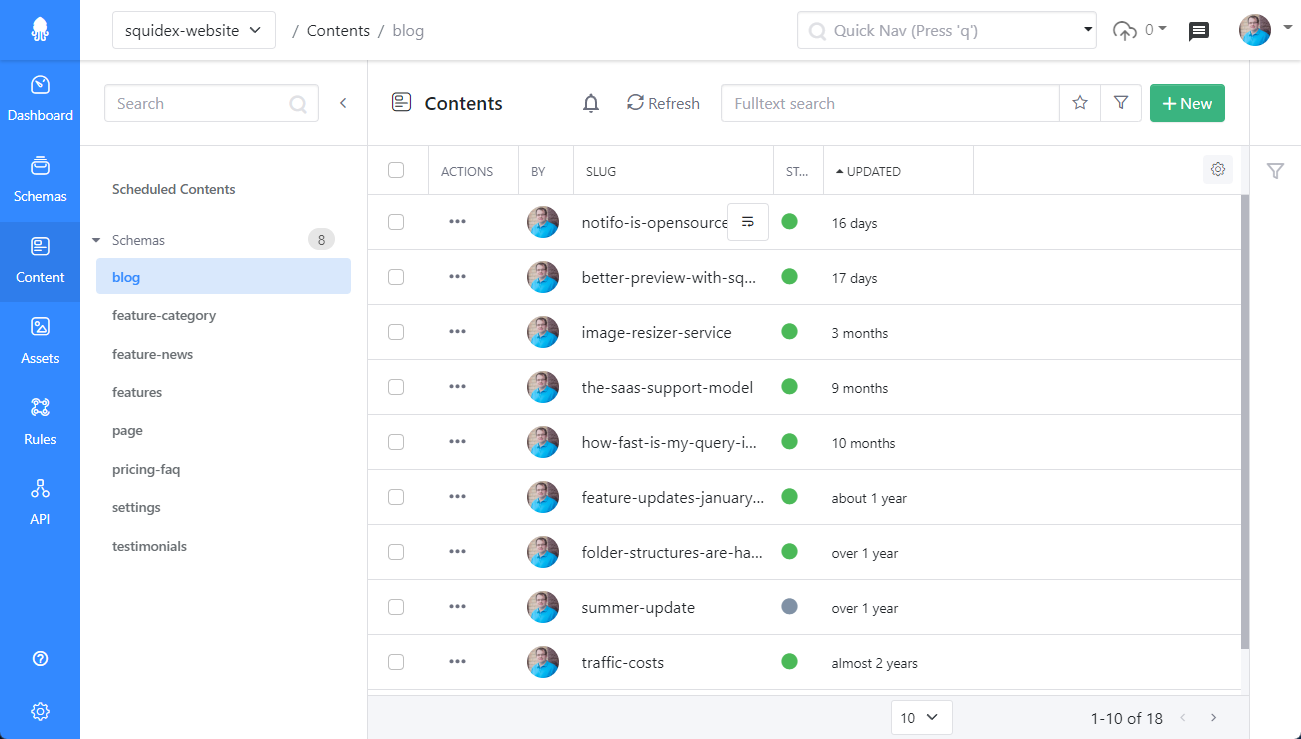
Task: Switch to the feature-news schema
Action: tap(152, 353)
